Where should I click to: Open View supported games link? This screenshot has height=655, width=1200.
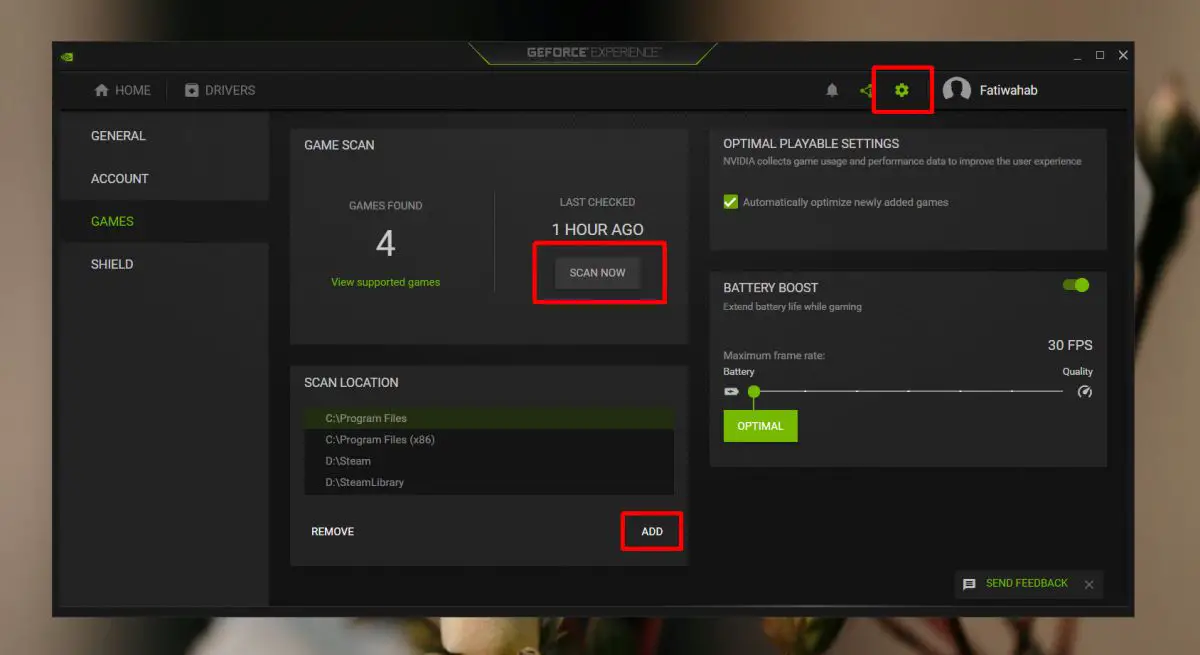pos(385,282)
